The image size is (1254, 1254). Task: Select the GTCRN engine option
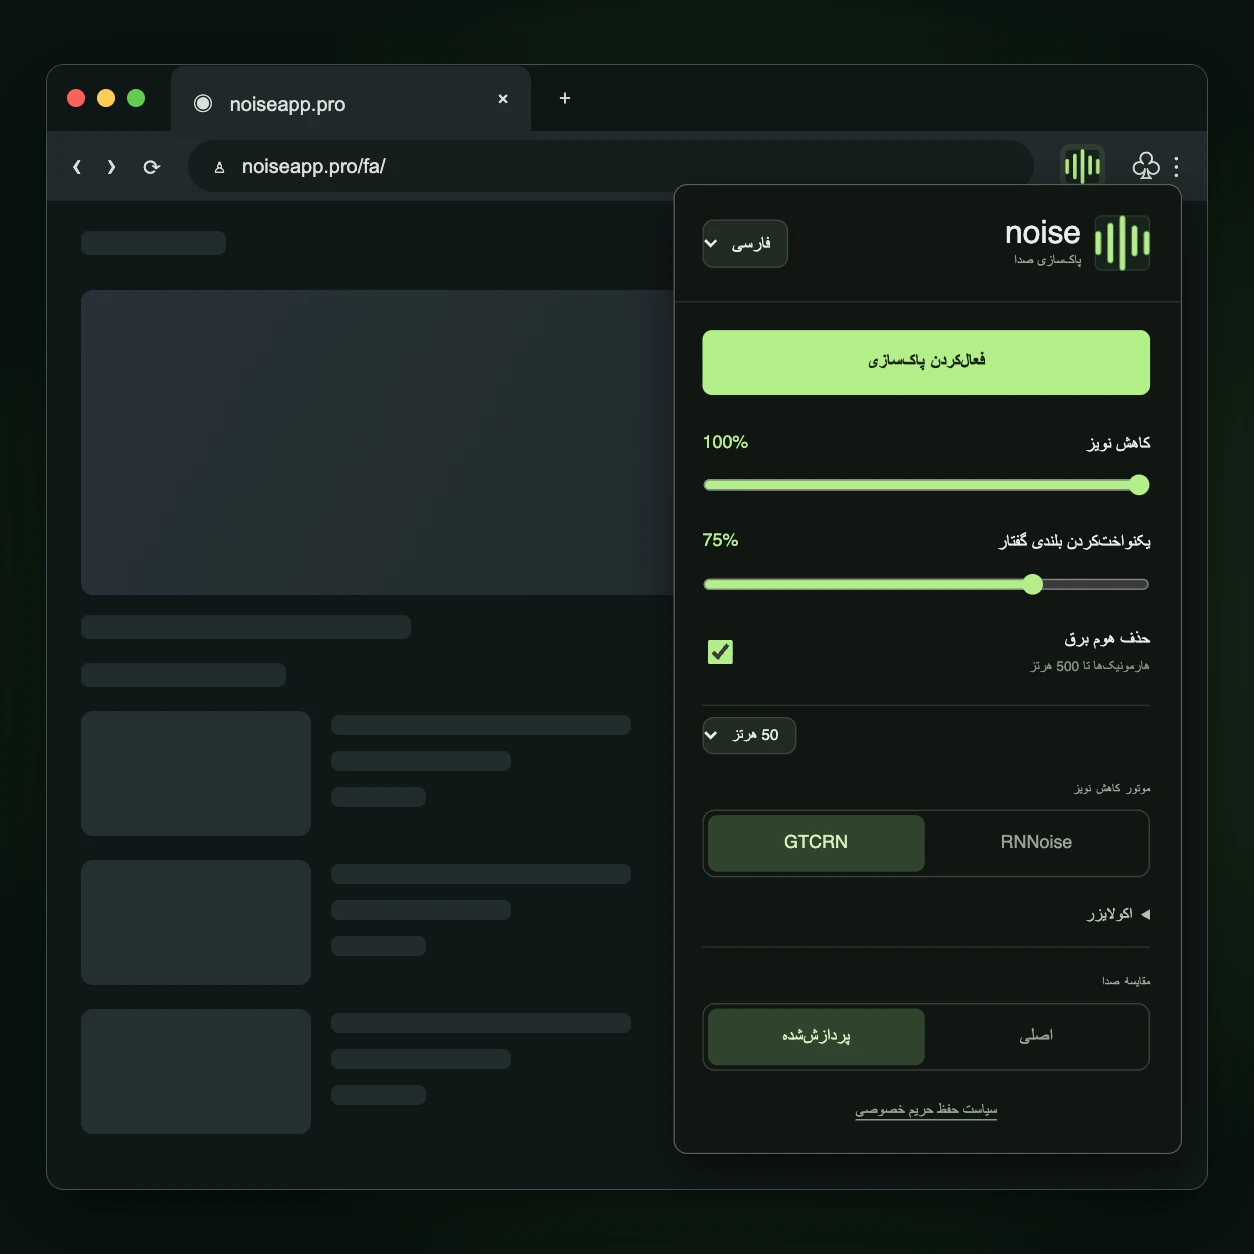tap(816, 843)
